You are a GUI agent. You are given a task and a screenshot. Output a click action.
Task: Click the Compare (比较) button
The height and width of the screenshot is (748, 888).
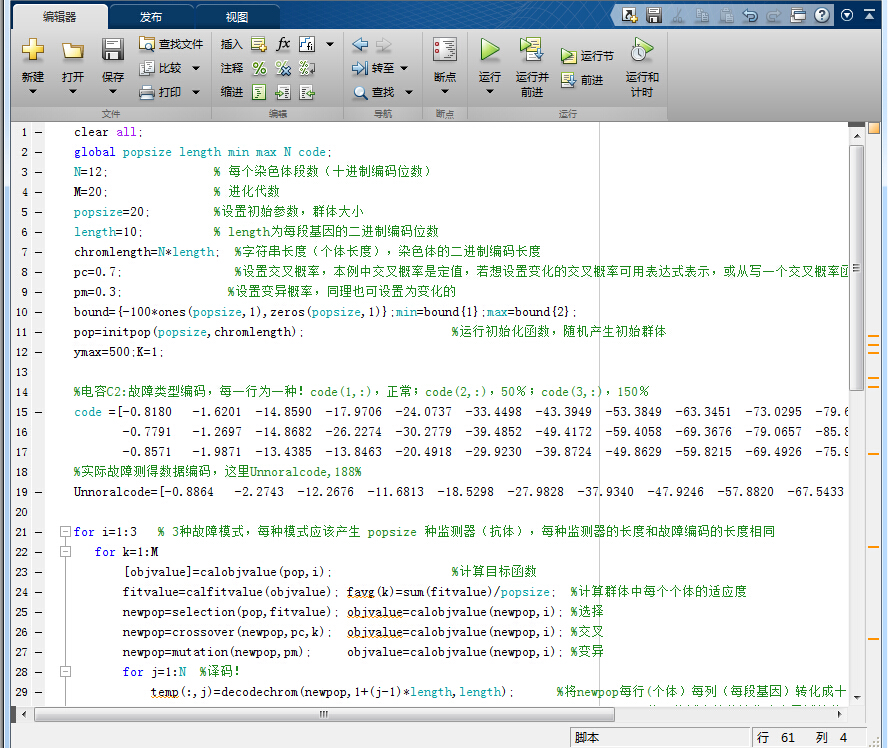coord(161,68)
